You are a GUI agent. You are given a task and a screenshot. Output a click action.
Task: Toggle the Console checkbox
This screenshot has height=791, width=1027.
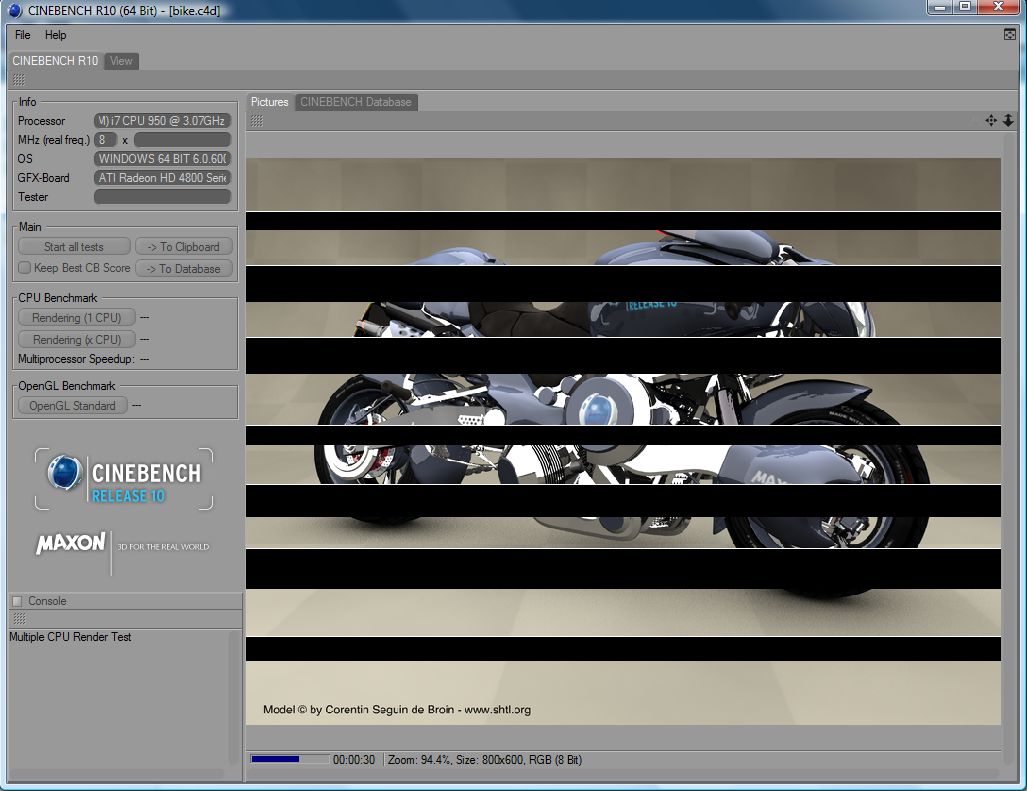tap(16, 601)
